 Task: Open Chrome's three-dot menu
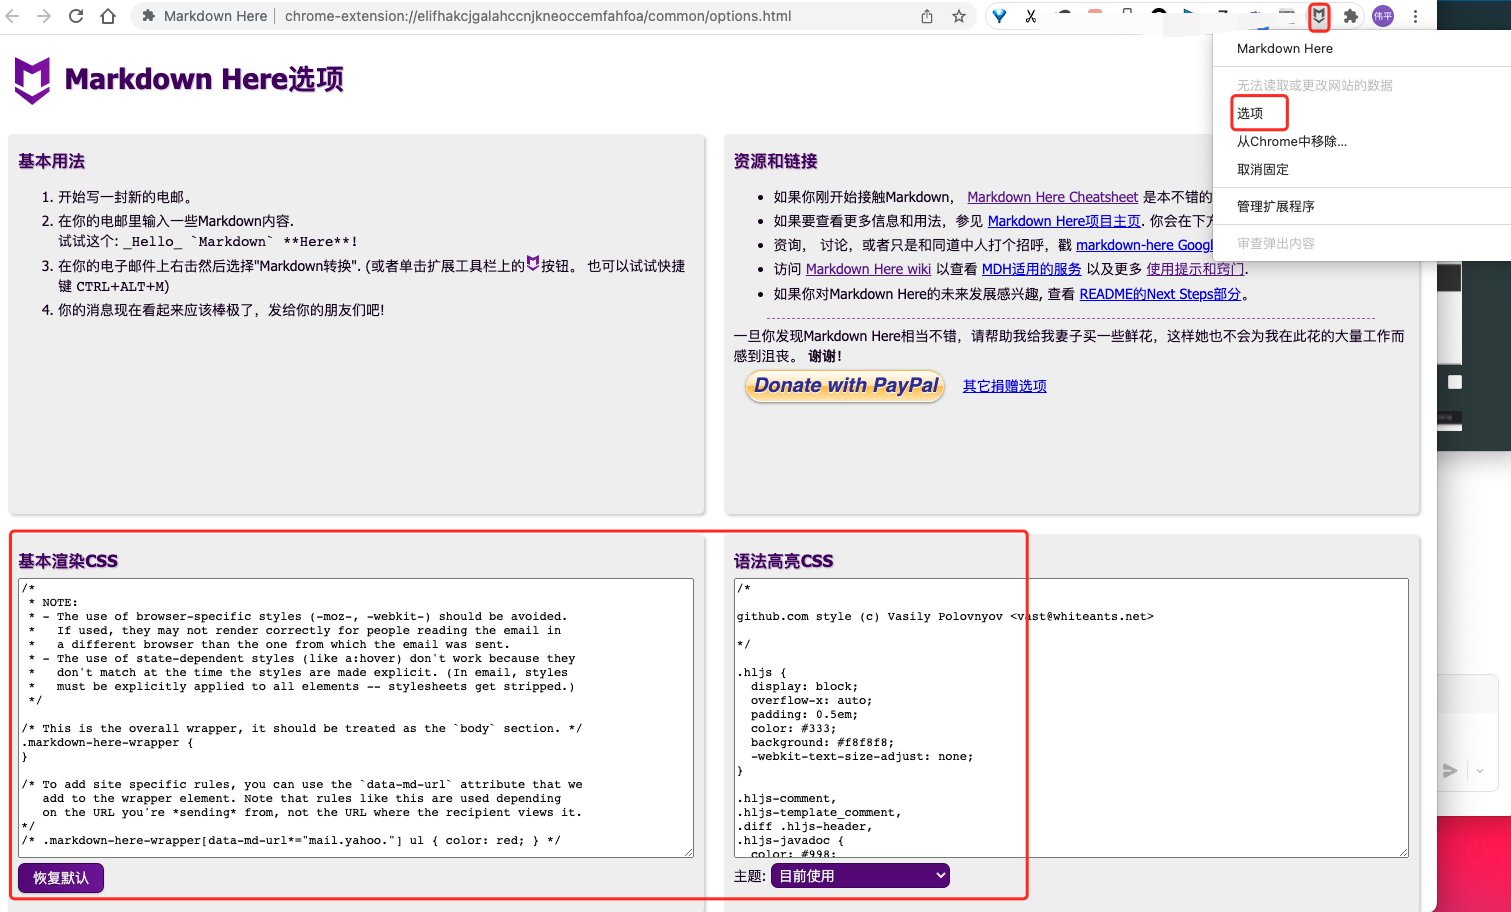1416,16
